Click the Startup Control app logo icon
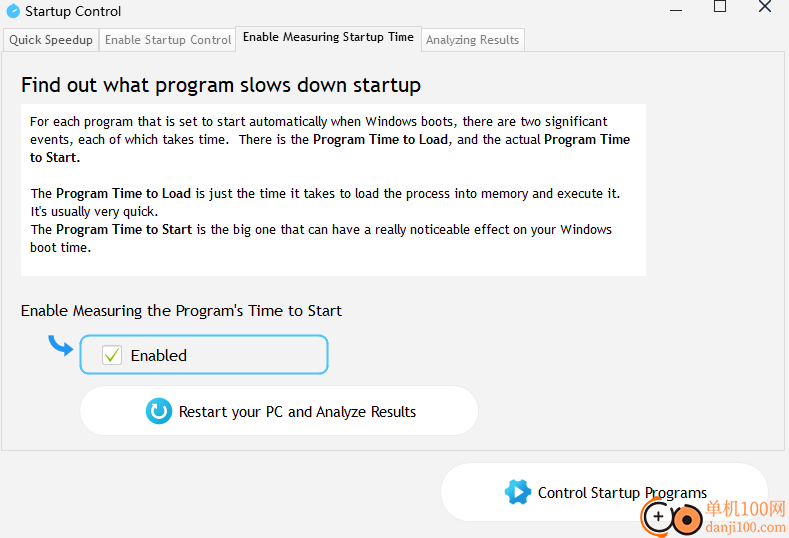 click(x=13, y=11)
